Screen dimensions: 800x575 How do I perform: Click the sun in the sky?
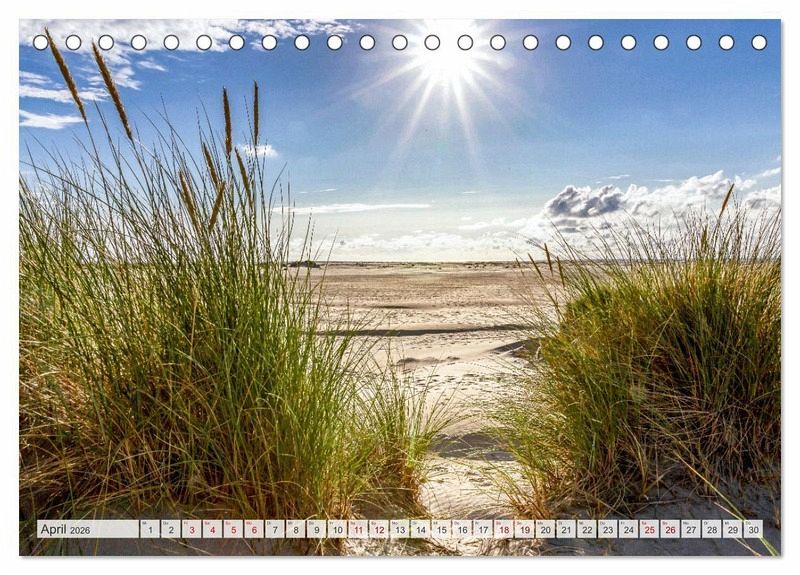pyautogui.click(x=447, y=62)
